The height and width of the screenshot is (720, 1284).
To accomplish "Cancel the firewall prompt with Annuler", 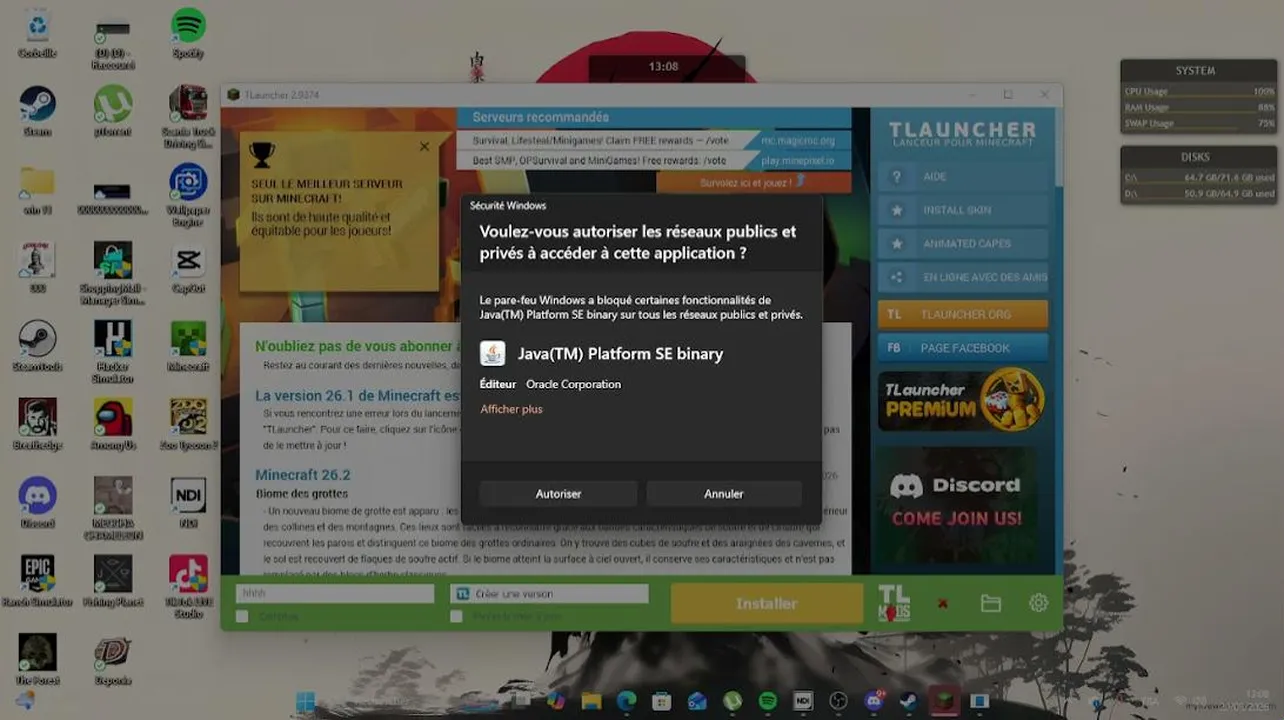I will coord(724,493).
